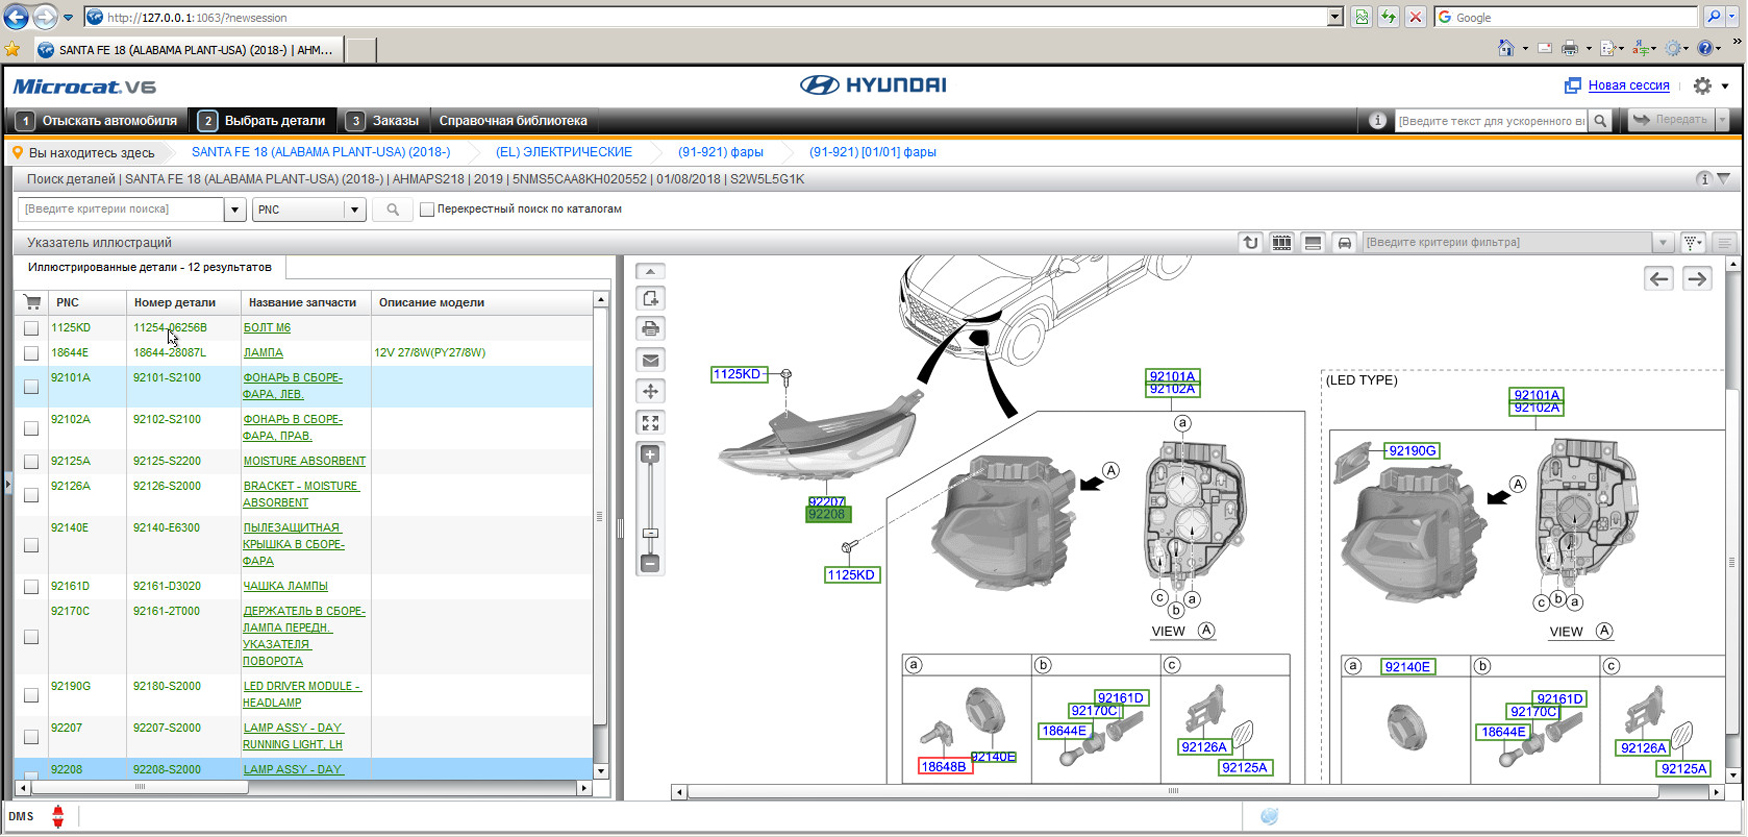Enable cross-catalog search checkbox
1748x837 pixels.
[x=427, y=210]
